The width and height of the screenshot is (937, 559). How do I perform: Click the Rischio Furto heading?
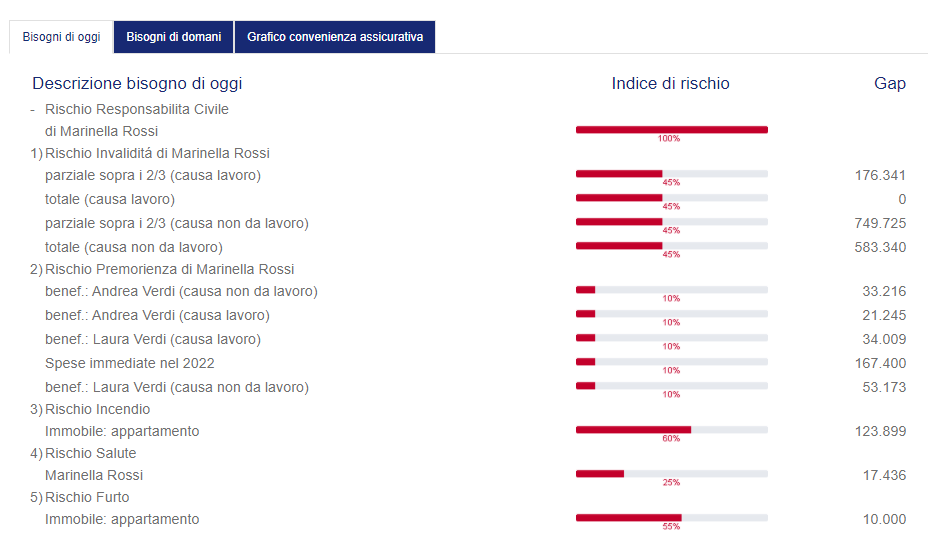87,497
